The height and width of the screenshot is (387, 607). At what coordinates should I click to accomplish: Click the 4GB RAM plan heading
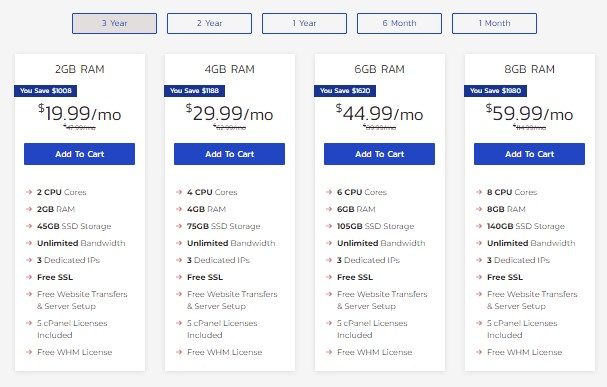pyautogui.click(x=230, y=69)
